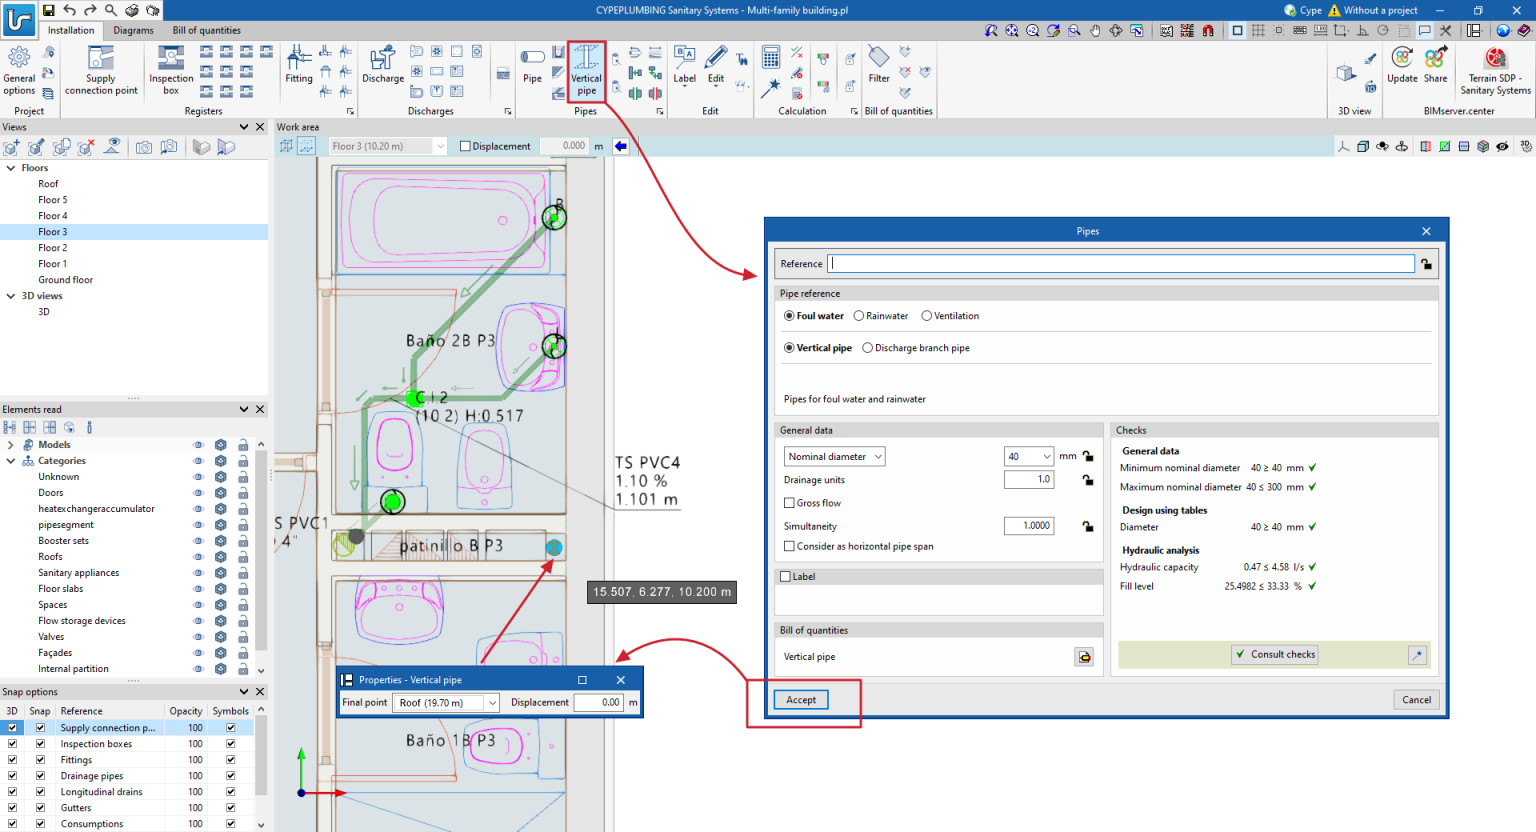The image size is (1536, 832).
Task: Open the 40 mm diameter value dropdown
Action: [x=1029, y=457]
